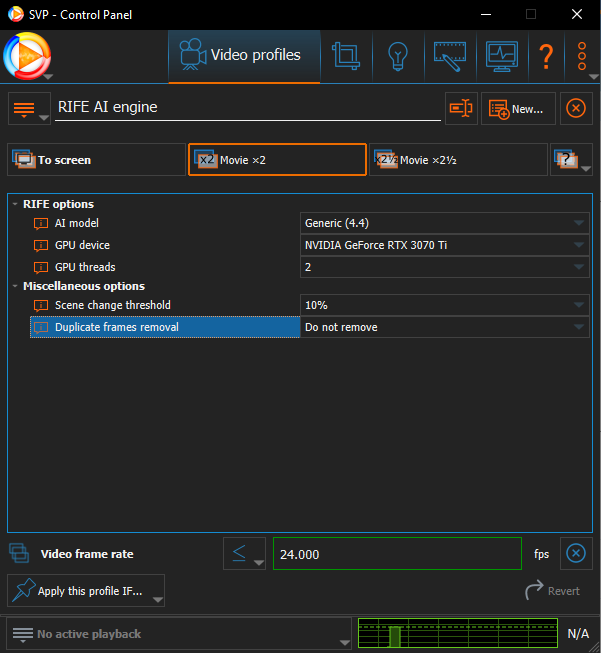Viewport: 601px width, 653px height.
Task: Delete profile with the orange X icon
Action: [575, 109]
